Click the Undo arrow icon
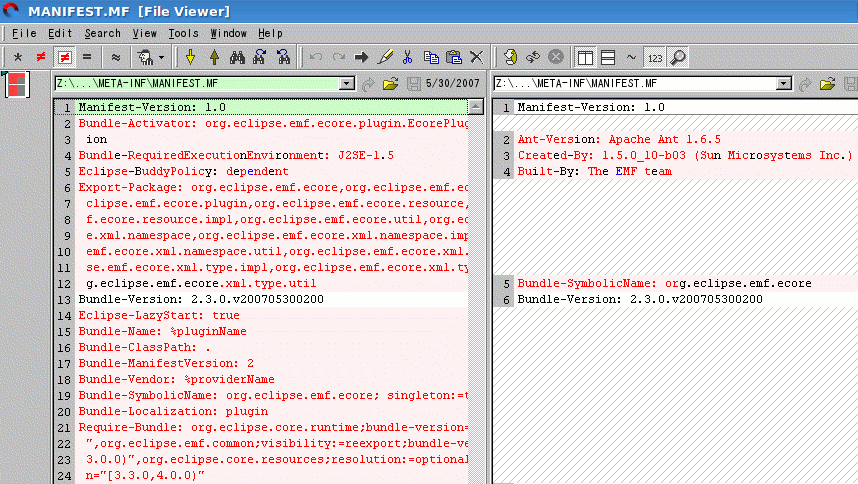858x484 pixels. click(316, 57)
